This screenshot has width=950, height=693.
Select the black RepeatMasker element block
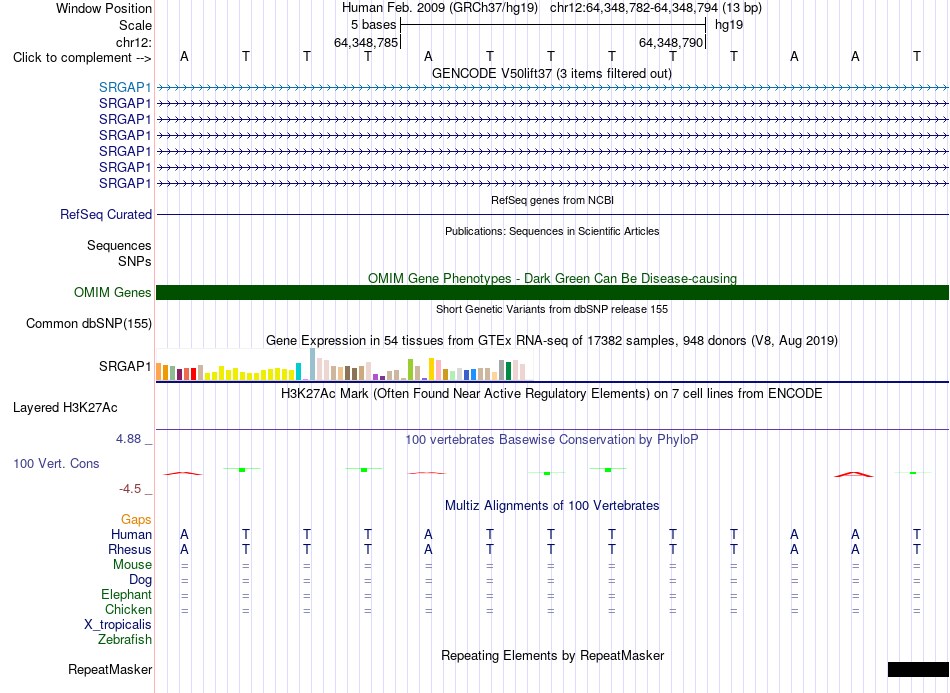click(x=918, y=669)
